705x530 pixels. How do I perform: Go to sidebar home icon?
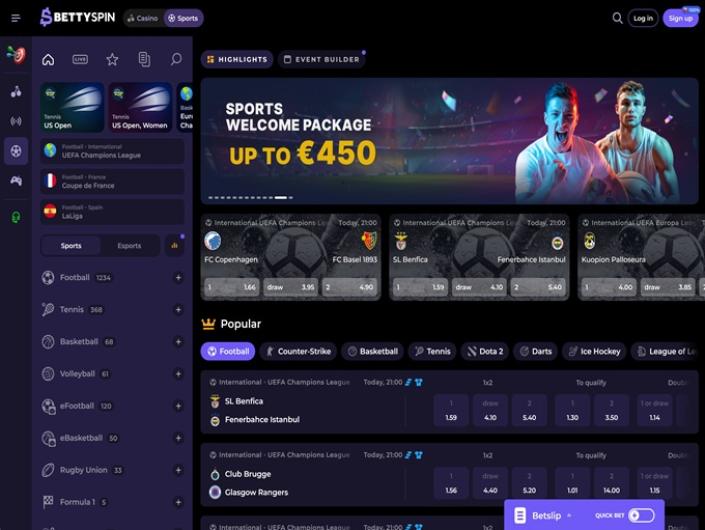click(48, 59)
